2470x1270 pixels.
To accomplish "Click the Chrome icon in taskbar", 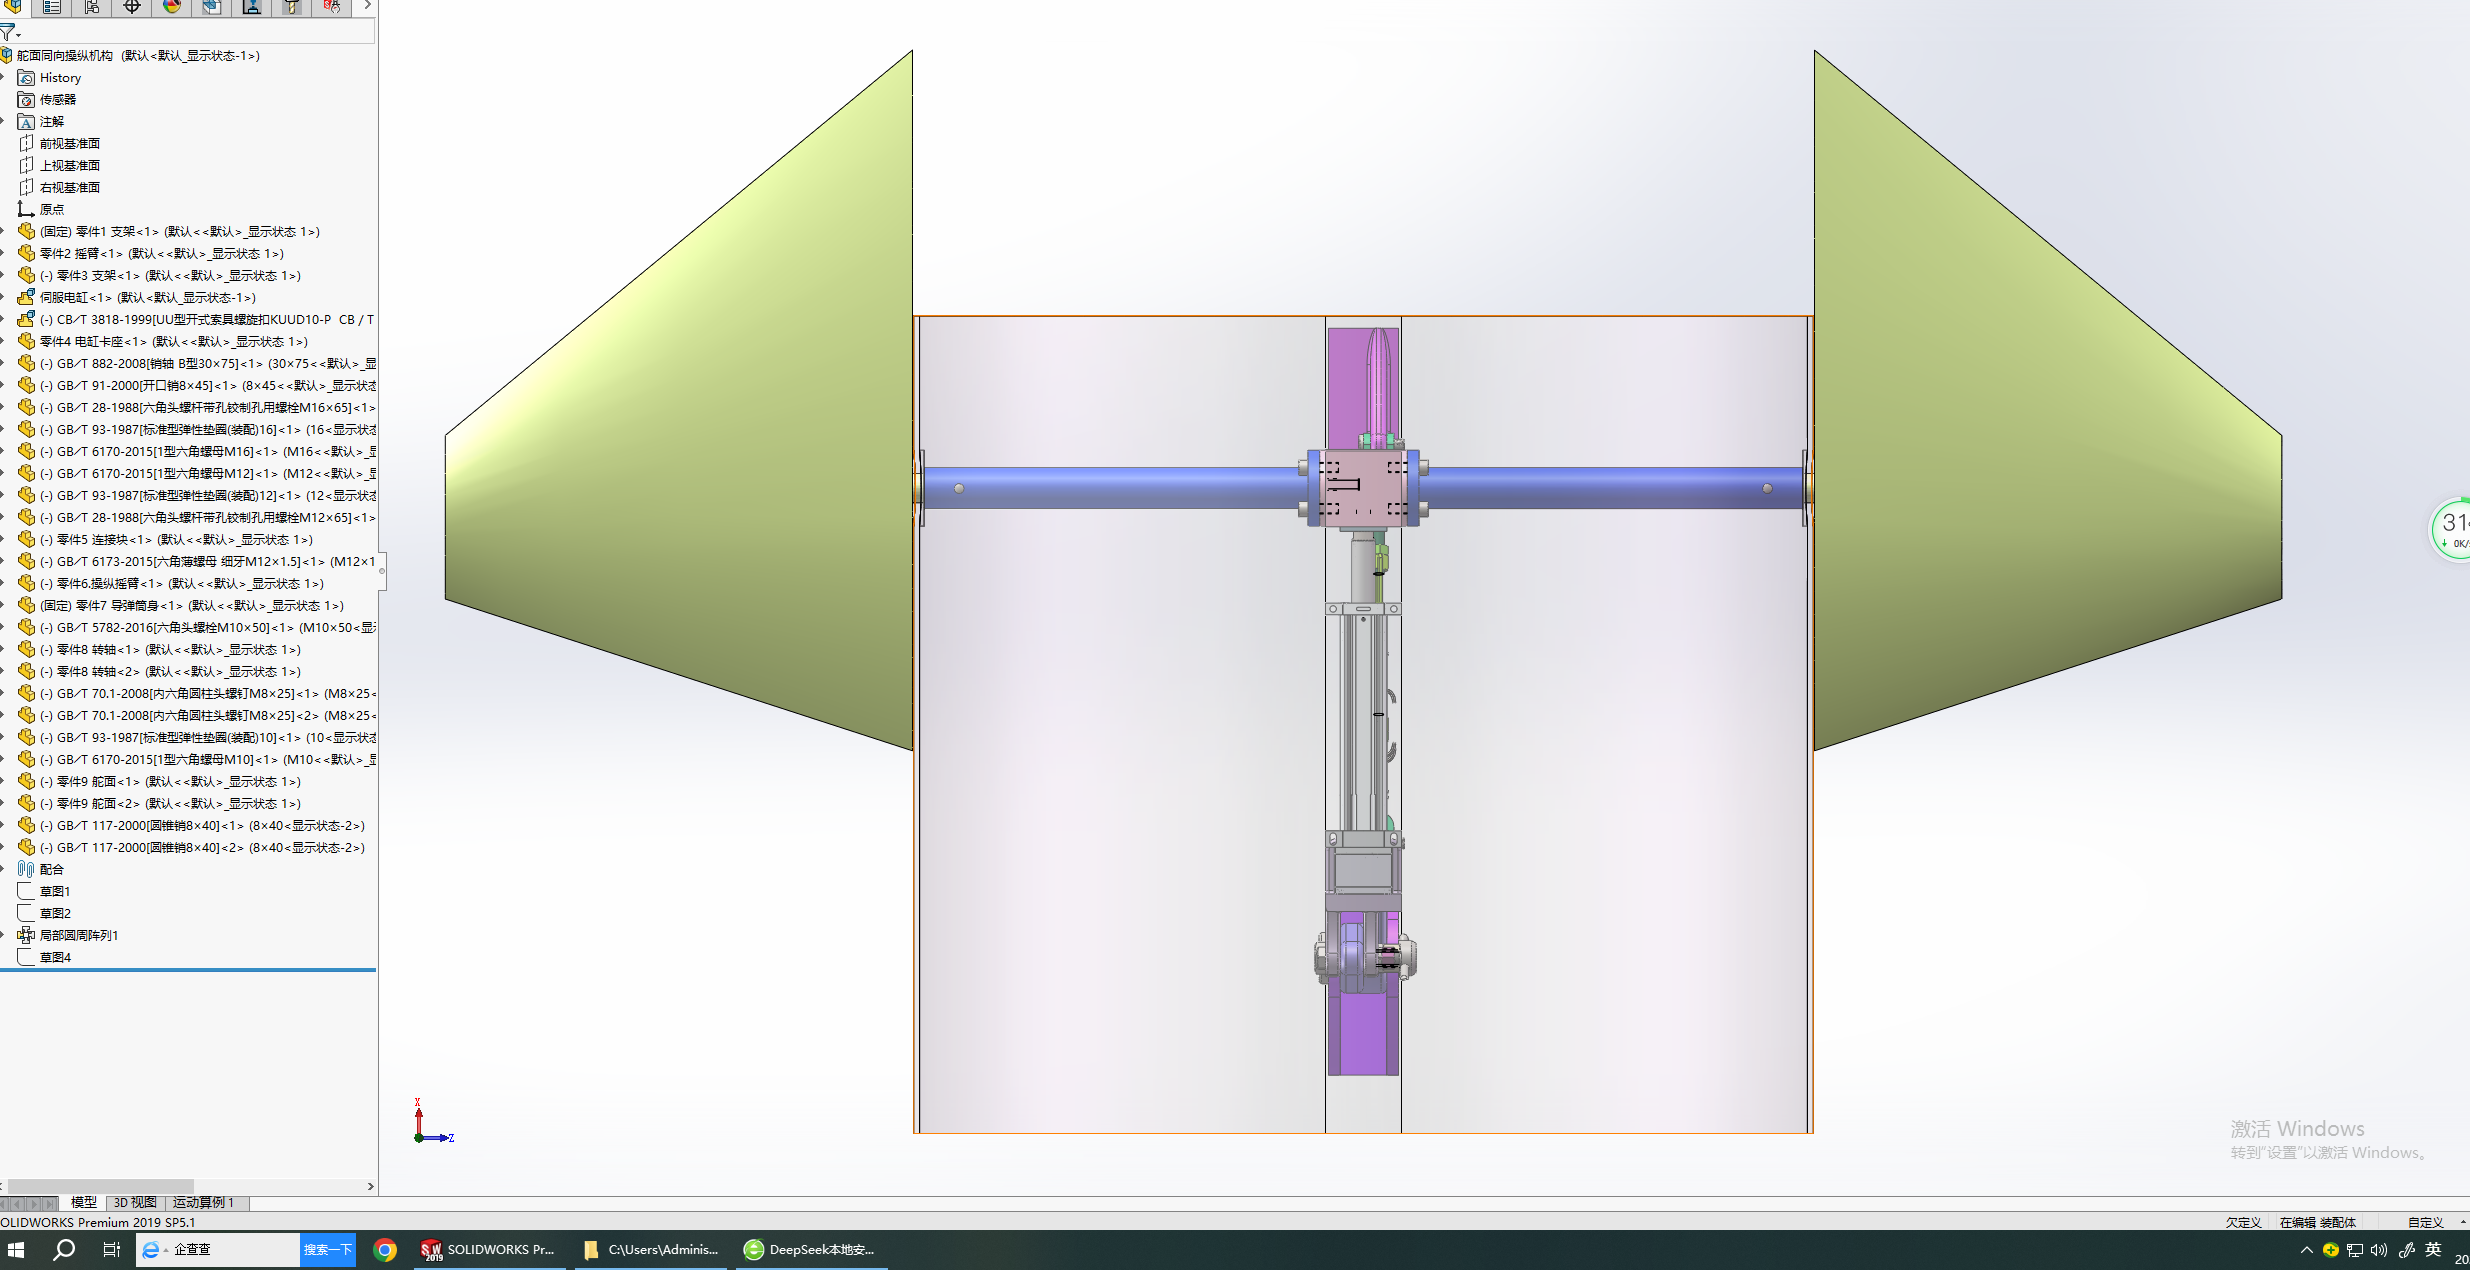I will point(385,1250).
